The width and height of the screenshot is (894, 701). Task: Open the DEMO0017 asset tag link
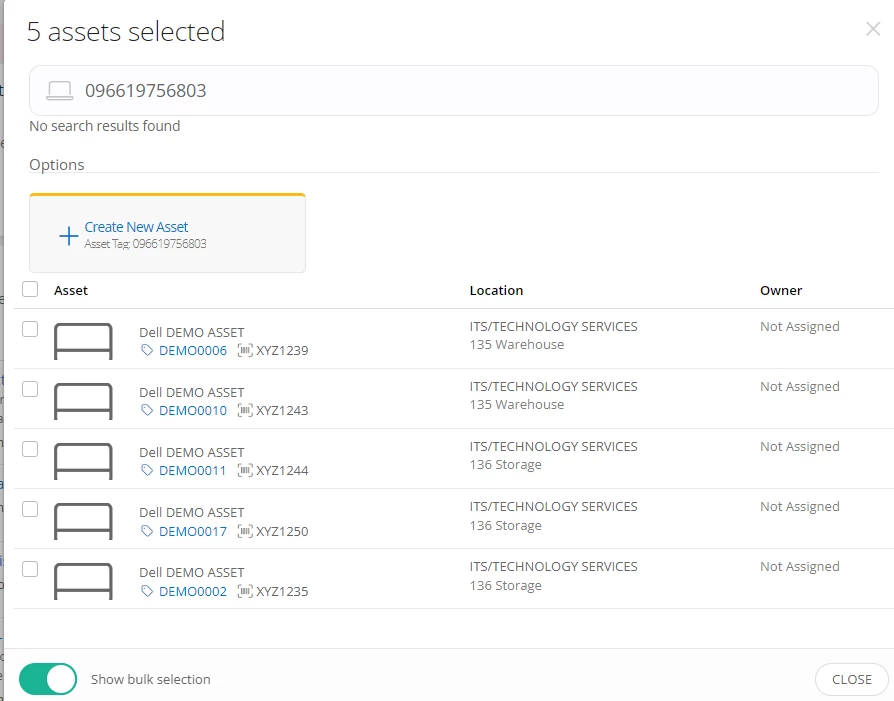click(x=192, y=531)
